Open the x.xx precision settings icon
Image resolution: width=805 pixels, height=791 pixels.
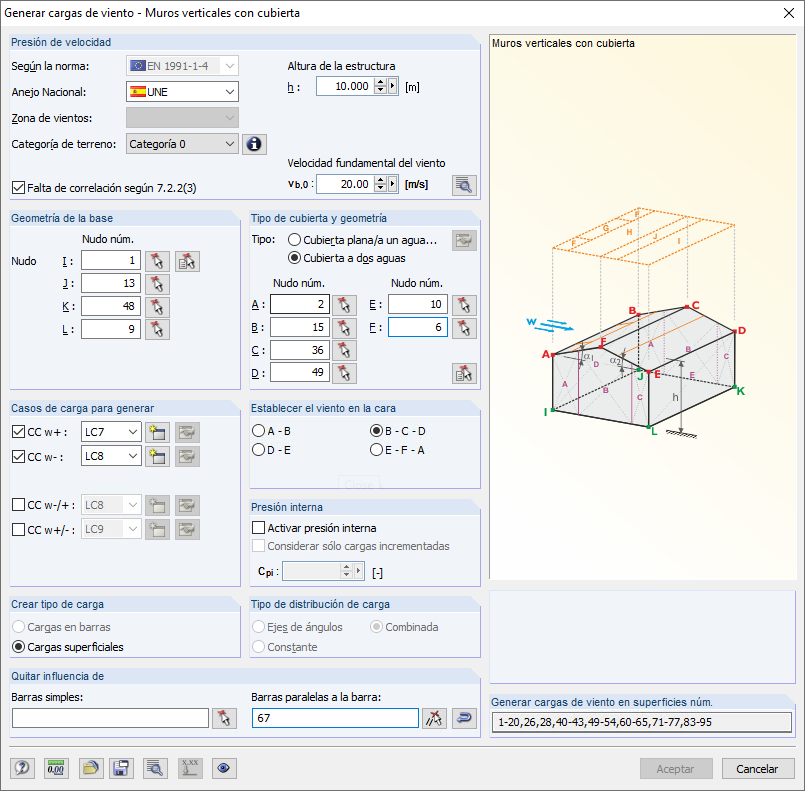[x=190, y=768]
